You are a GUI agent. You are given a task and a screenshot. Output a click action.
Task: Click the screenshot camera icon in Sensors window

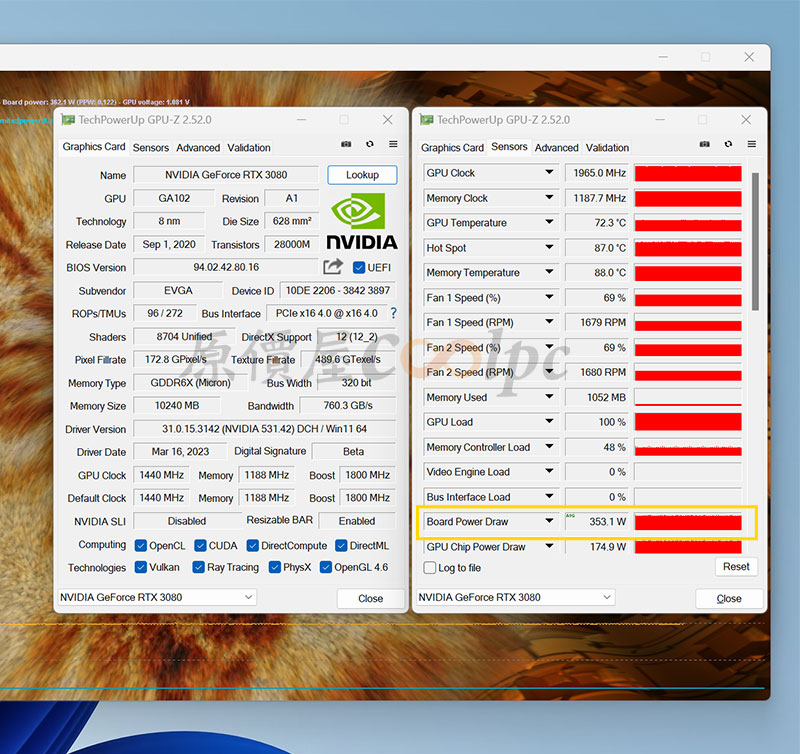tap(705, 144)
